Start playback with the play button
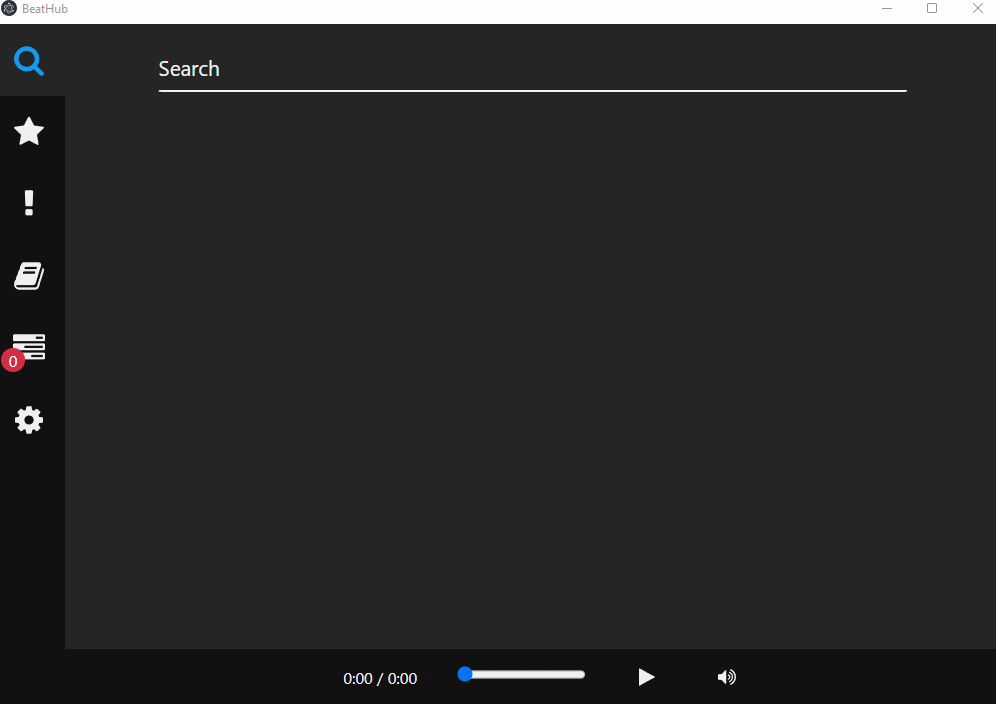The image size is (996, 704). tap(646, 677)
